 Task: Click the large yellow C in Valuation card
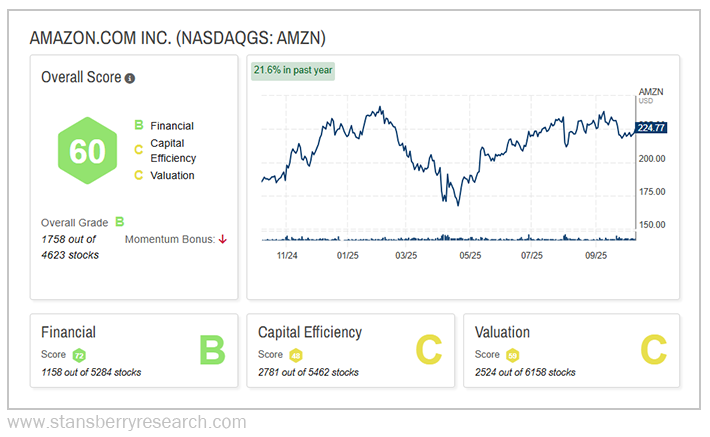point(653,350)
